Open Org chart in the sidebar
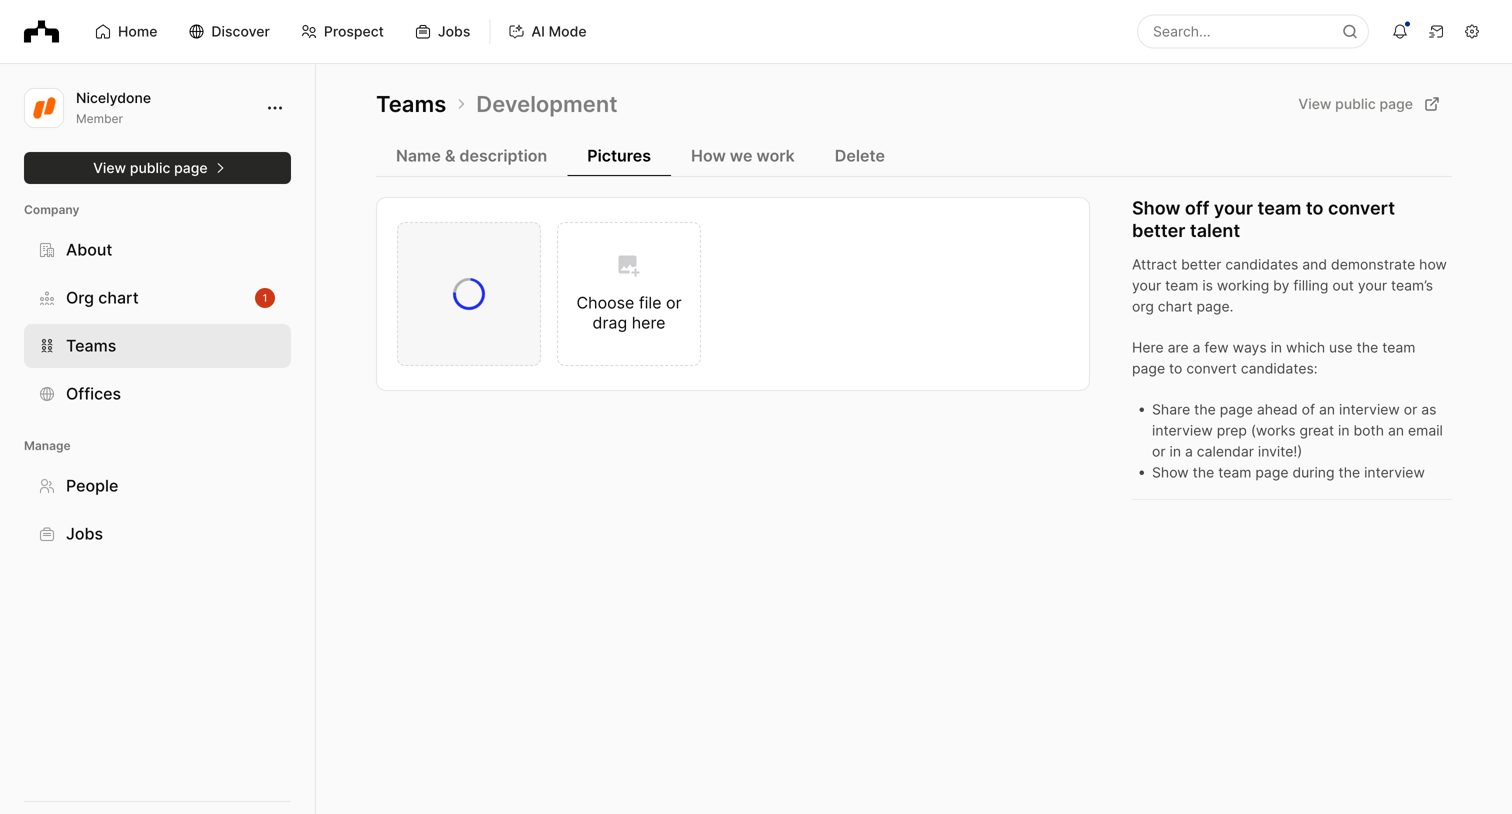Image resolution: width=1512 pixels, height=814 pixels. (157, 298)
